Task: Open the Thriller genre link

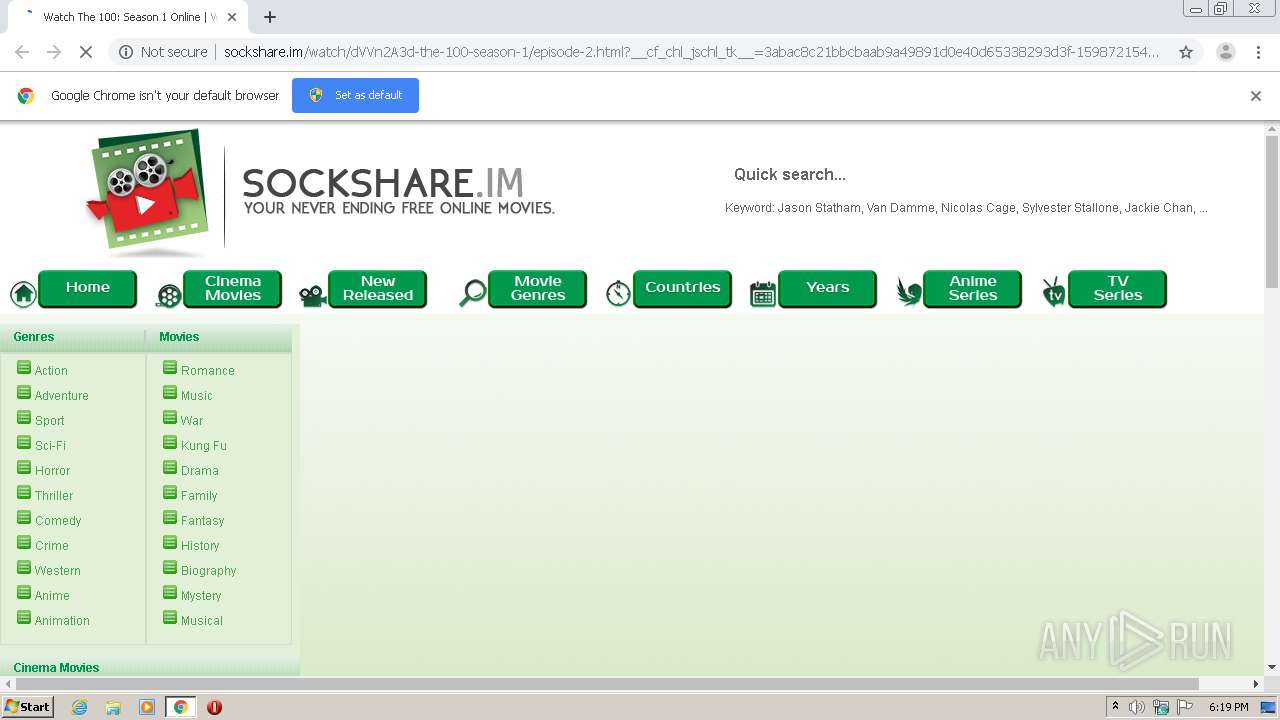Action: pos(54,496)
